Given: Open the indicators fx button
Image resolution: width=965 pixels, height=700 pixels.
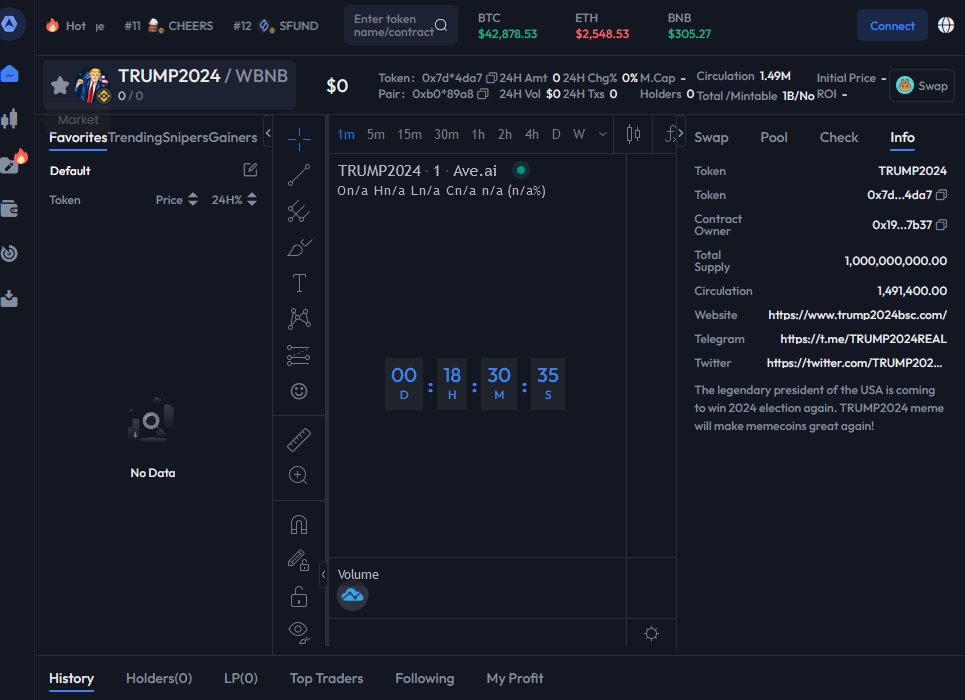Looking at the screenshot, I should 670,134.
